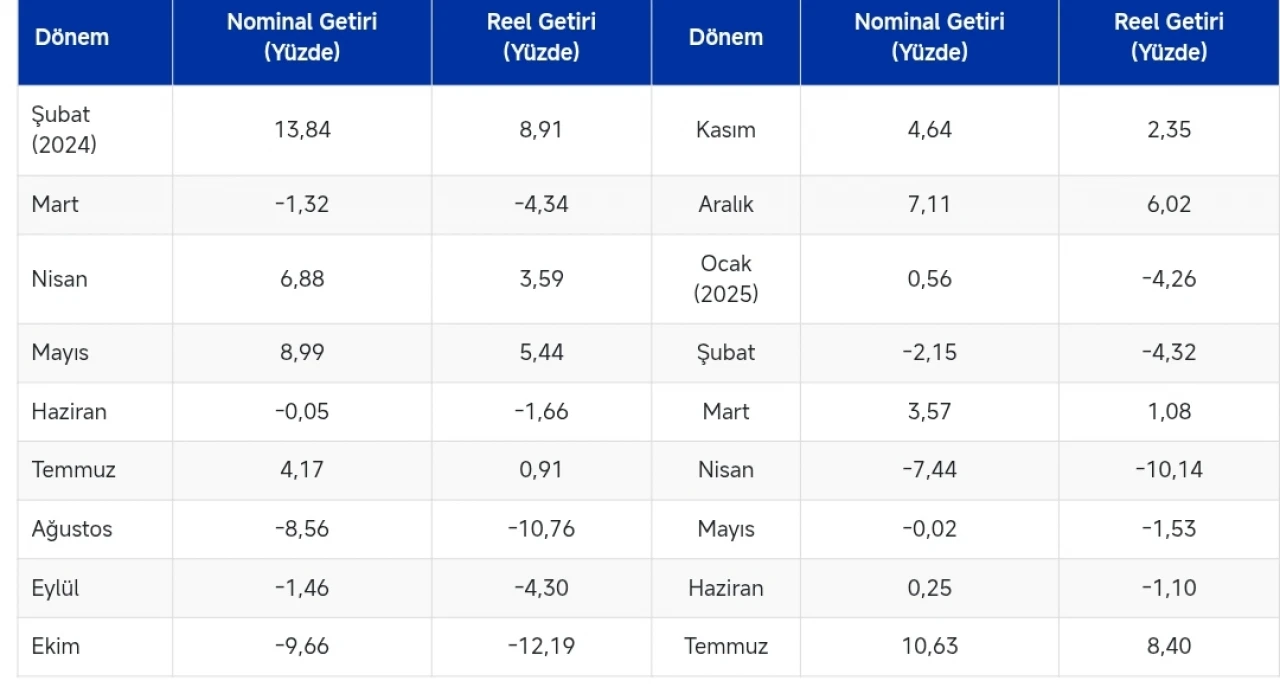The width and height of the screenshot is (1280, 687).
Task: Click the 7,11 value in Aralık row
Action: (929, 204)
